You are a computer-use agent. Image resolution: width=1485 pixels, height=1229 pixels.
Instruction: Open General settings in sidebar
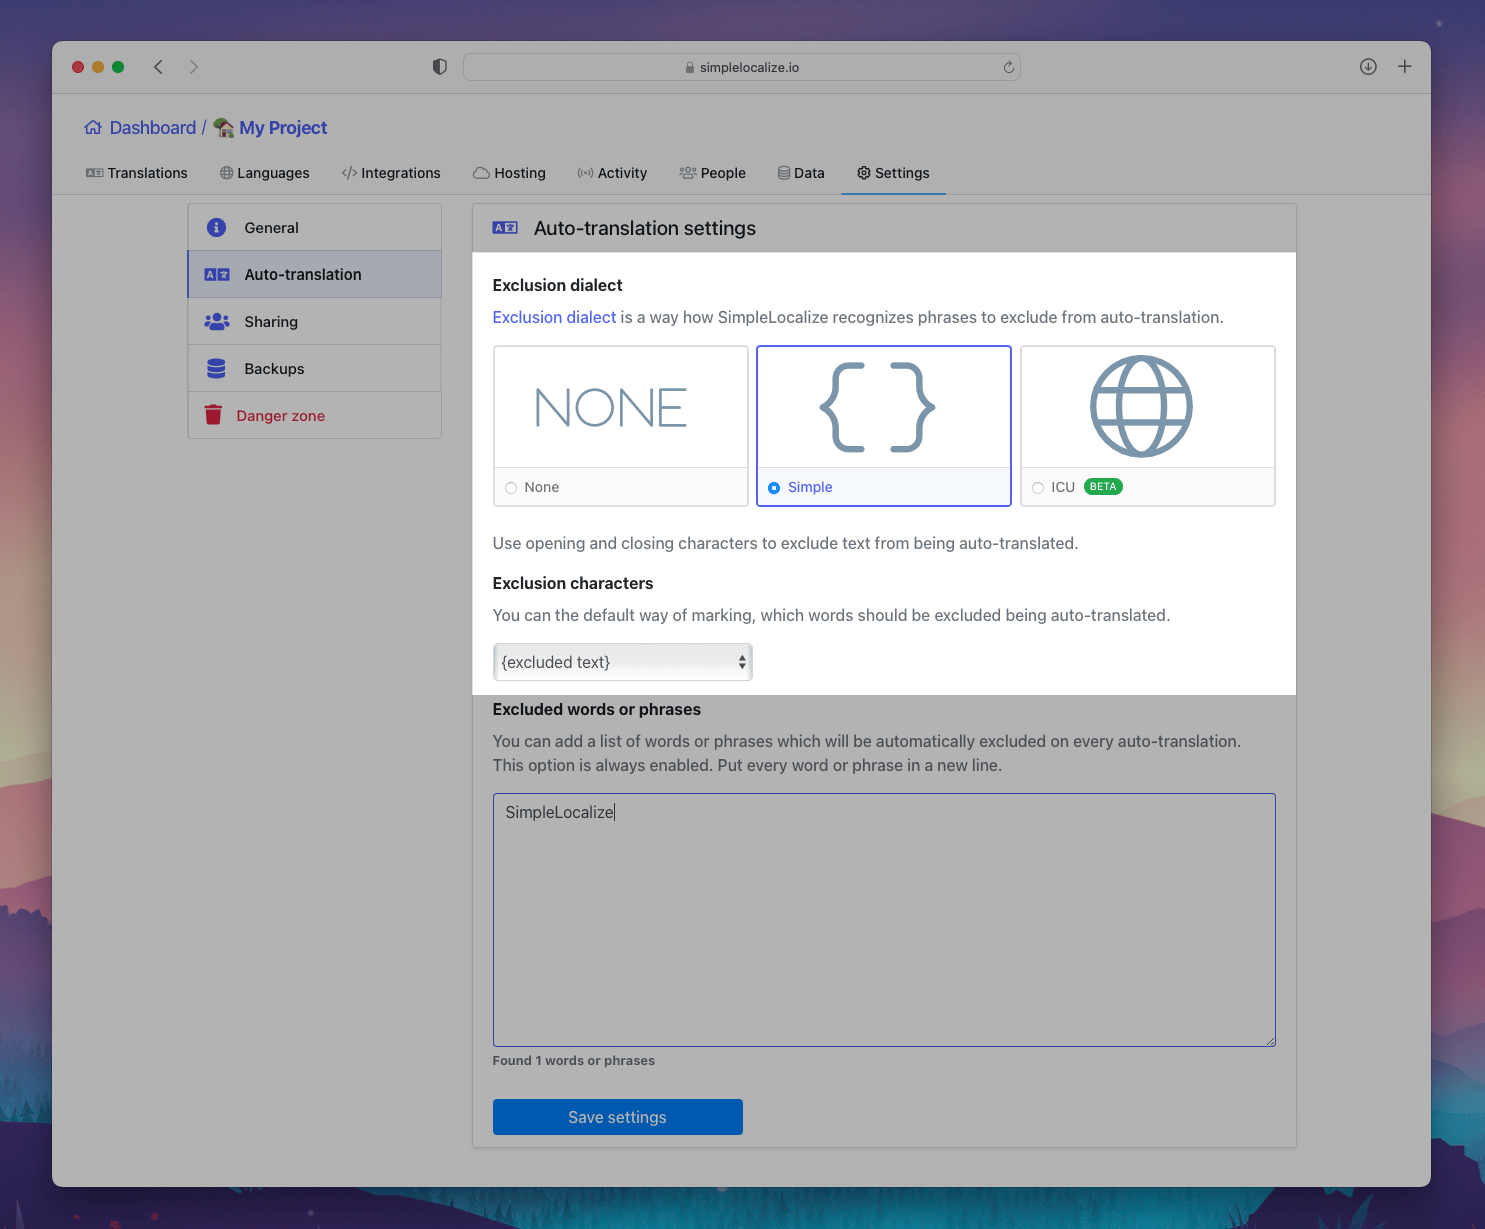click(315, 228)
